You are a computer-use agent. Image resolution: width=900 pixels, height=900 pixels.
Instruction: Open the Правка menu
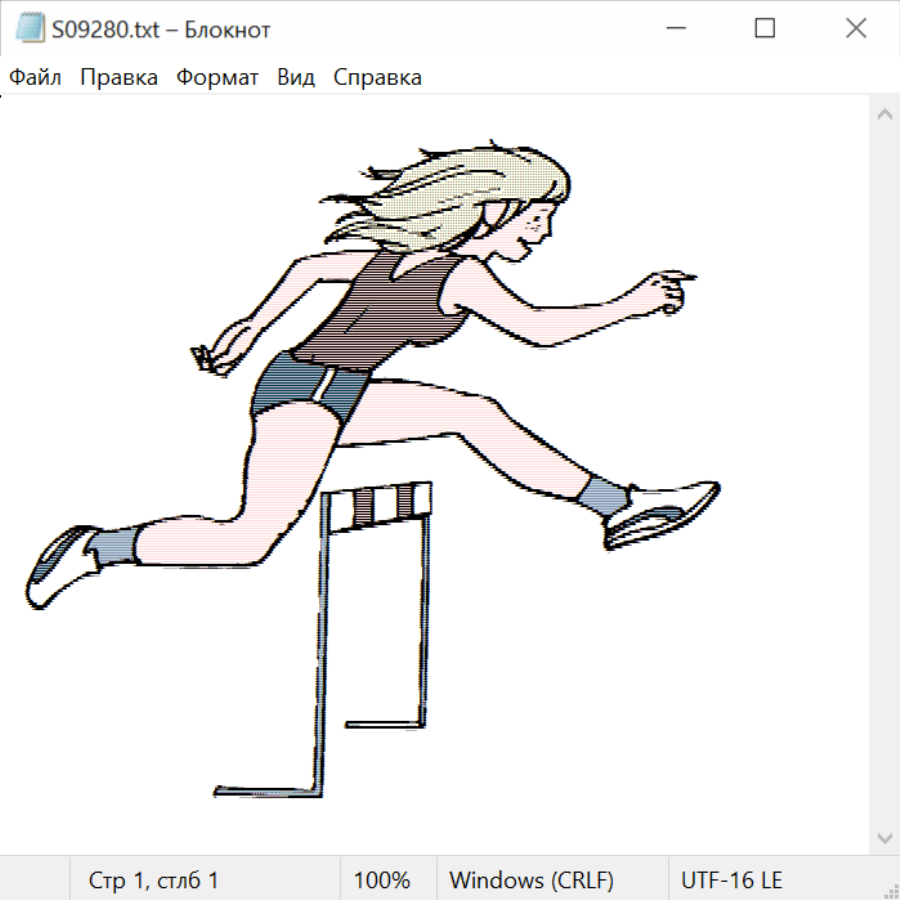119,78
